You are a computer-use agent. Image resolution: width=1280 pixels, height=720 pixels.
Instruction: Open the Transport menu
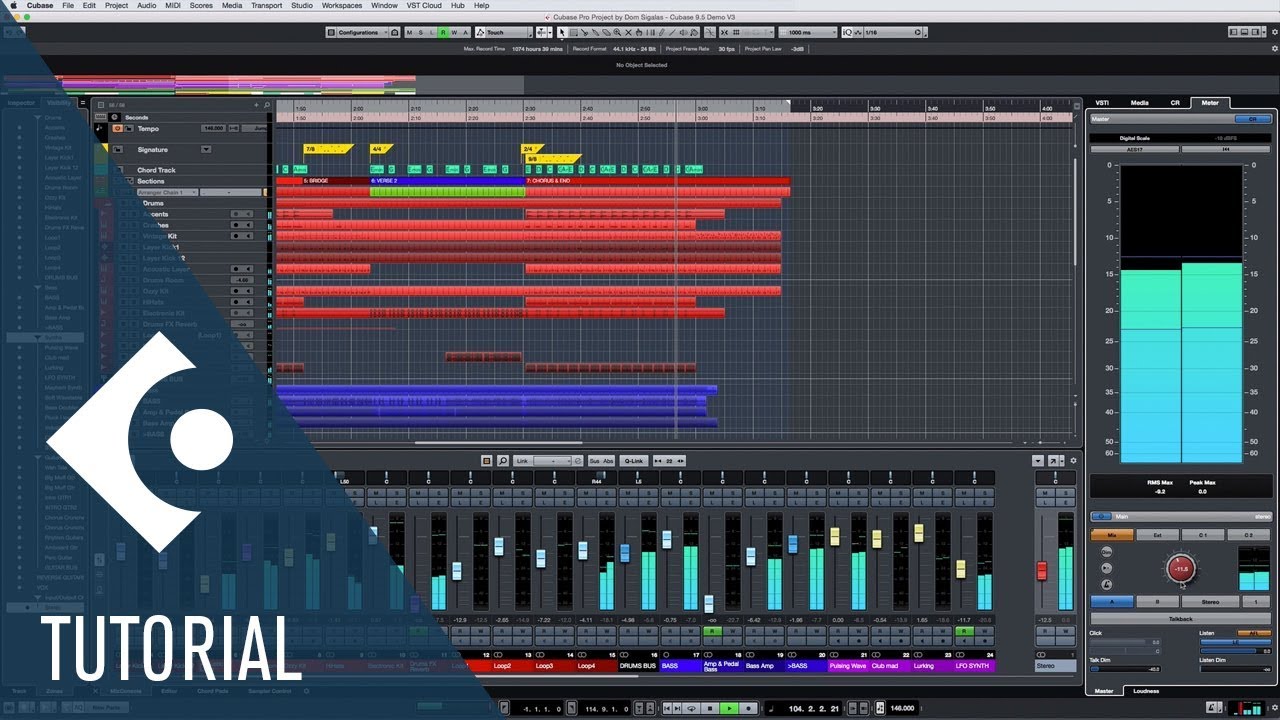point(266,5)
